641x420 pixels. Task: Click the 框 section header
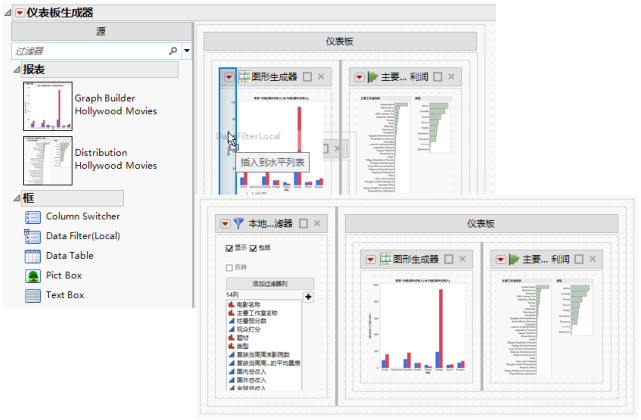72,198
